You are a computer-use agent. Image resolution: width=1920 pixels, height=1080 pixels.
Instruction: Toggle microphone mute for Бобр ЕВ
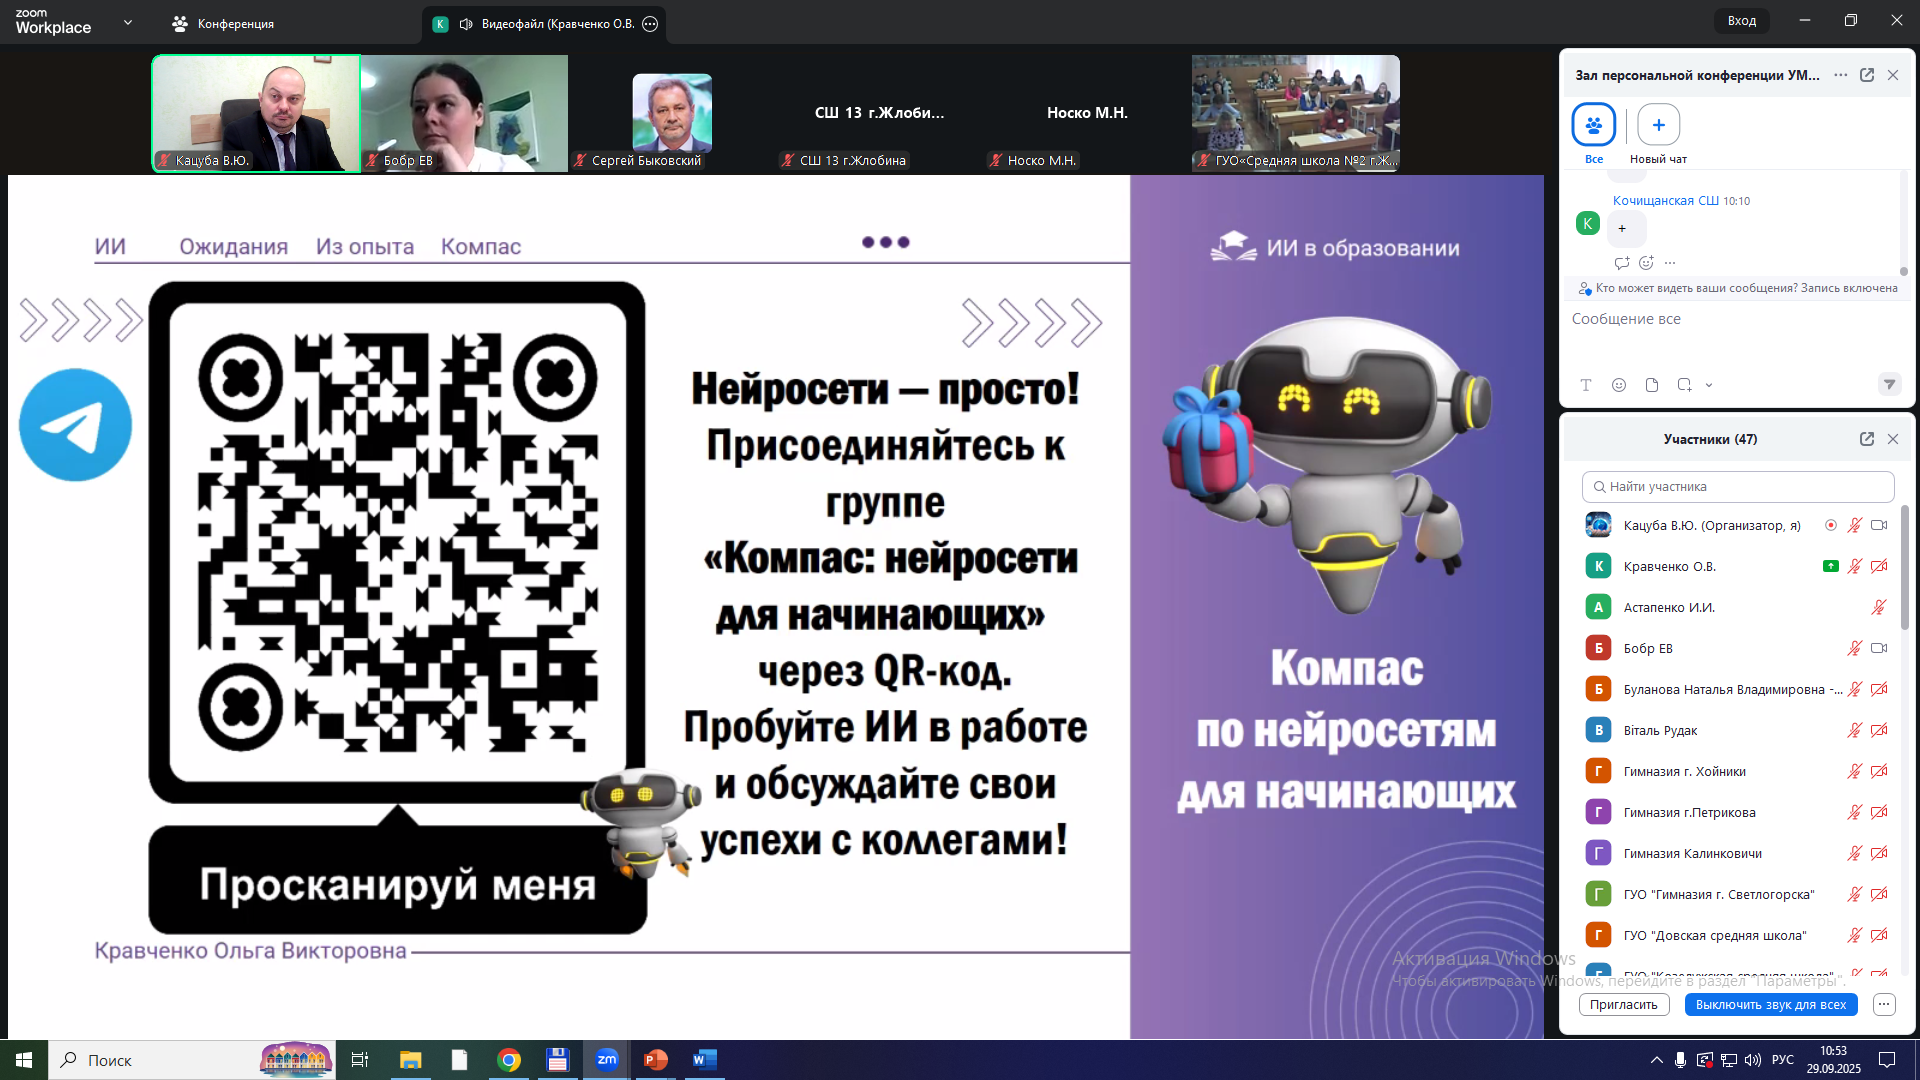(1854, 648)
